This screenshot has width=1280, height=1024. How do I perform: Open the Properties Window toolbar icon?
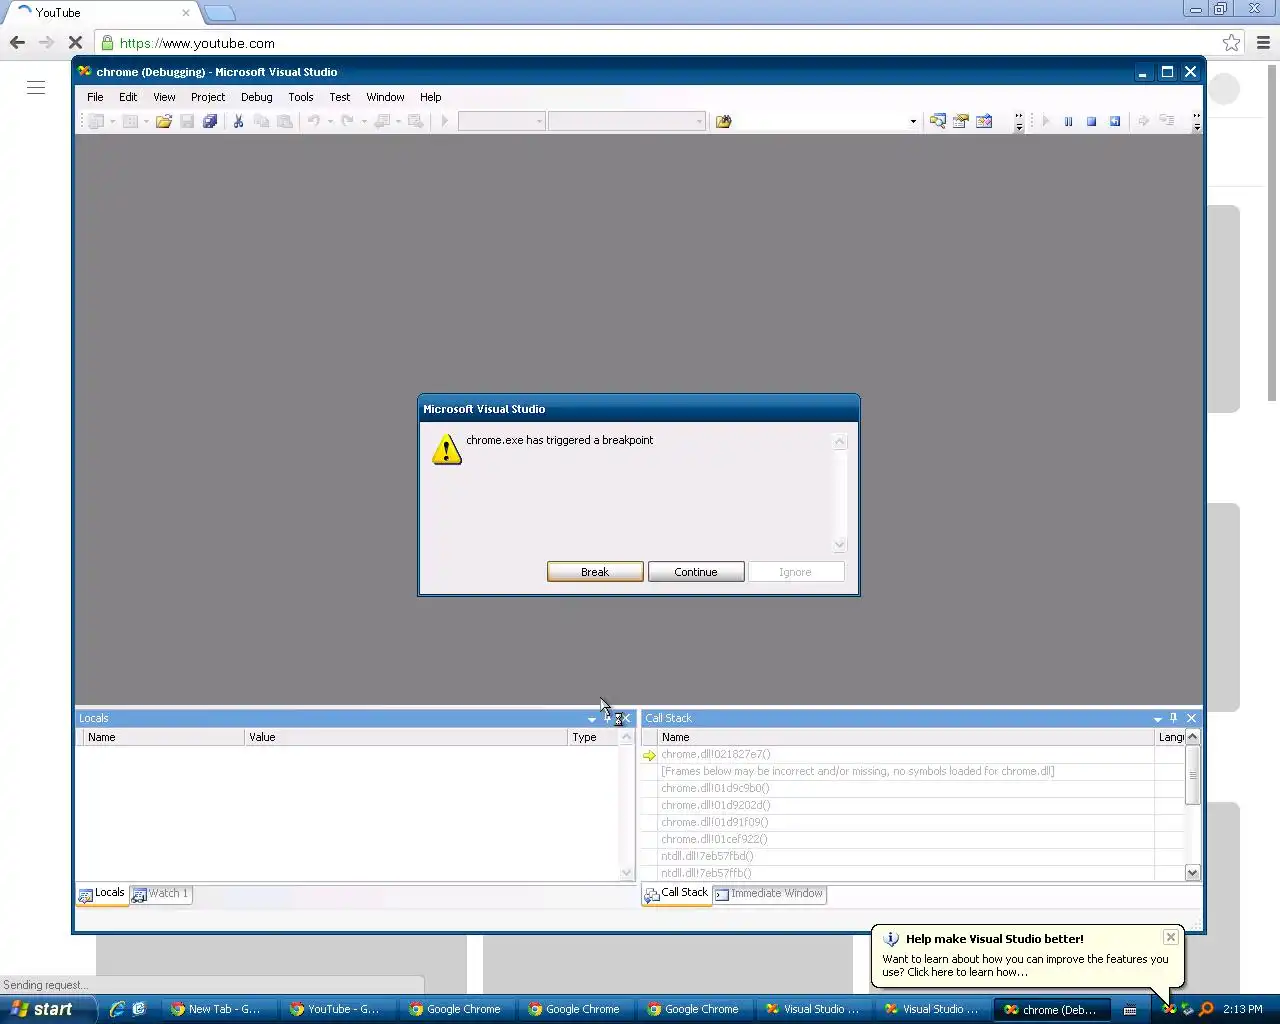tap(961, 121)
